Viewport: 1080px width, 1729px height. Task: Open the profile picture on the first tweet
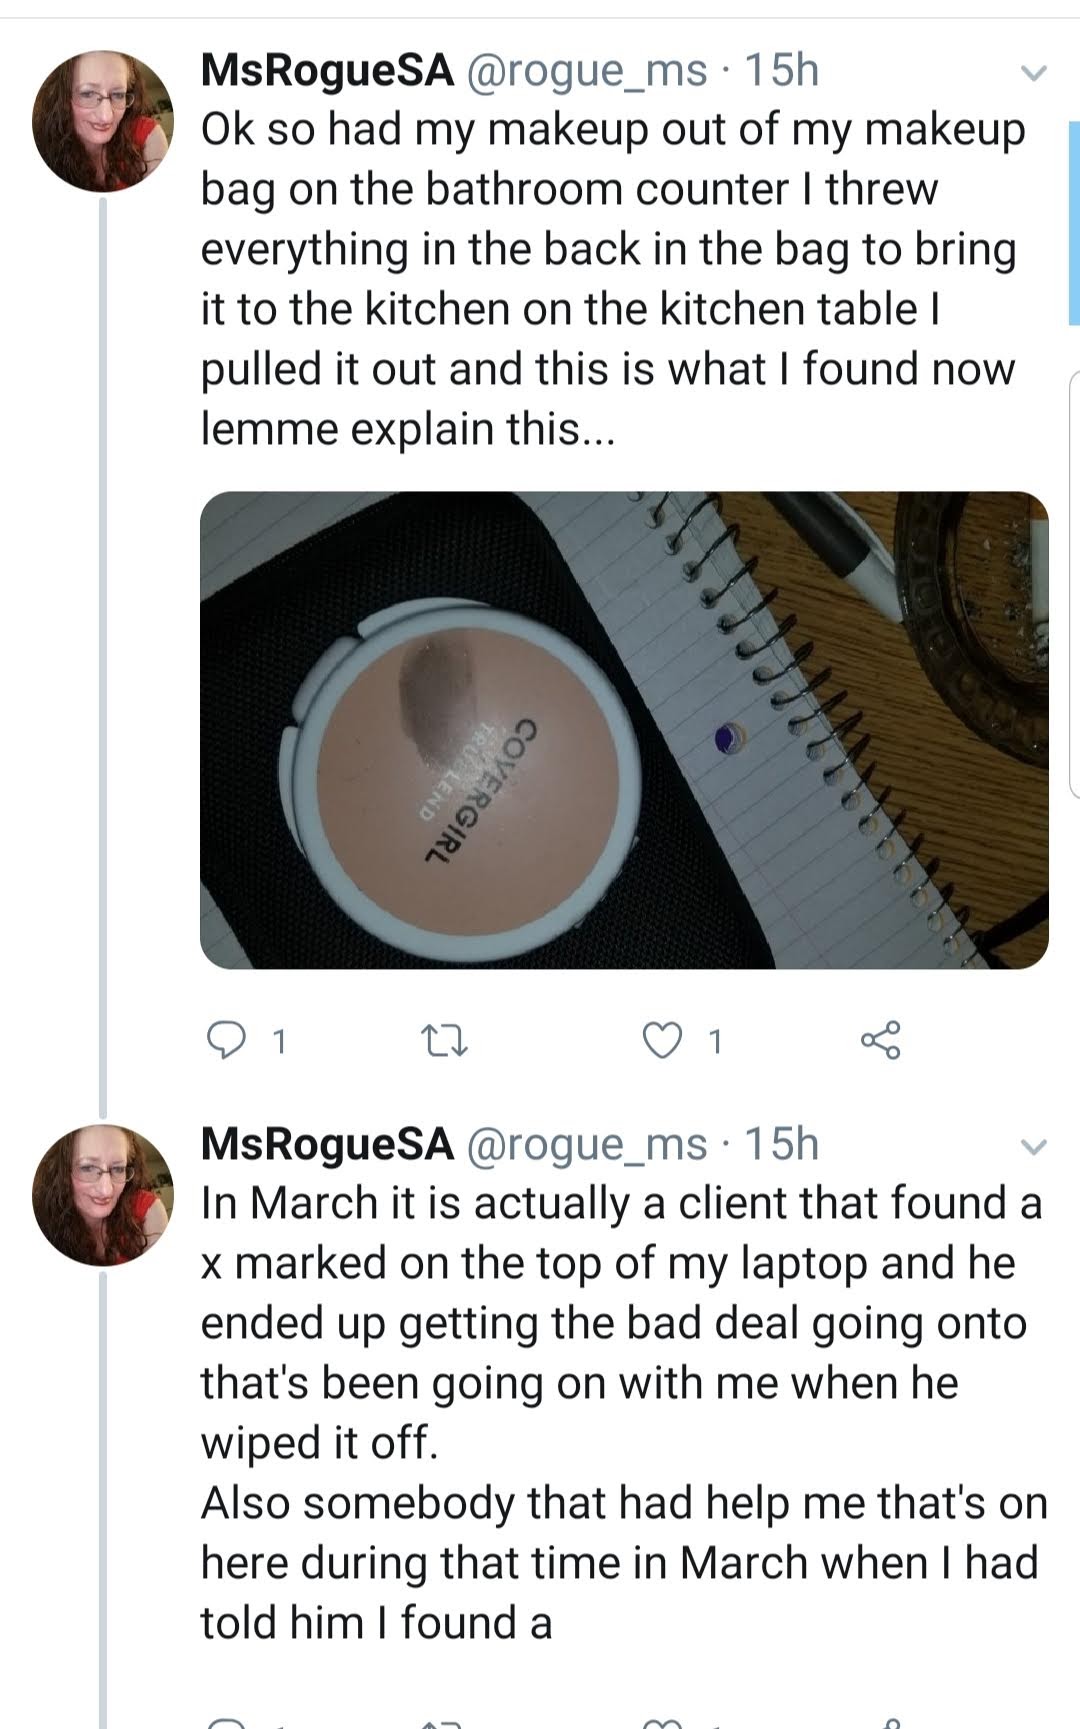click(x=103, y=121)
